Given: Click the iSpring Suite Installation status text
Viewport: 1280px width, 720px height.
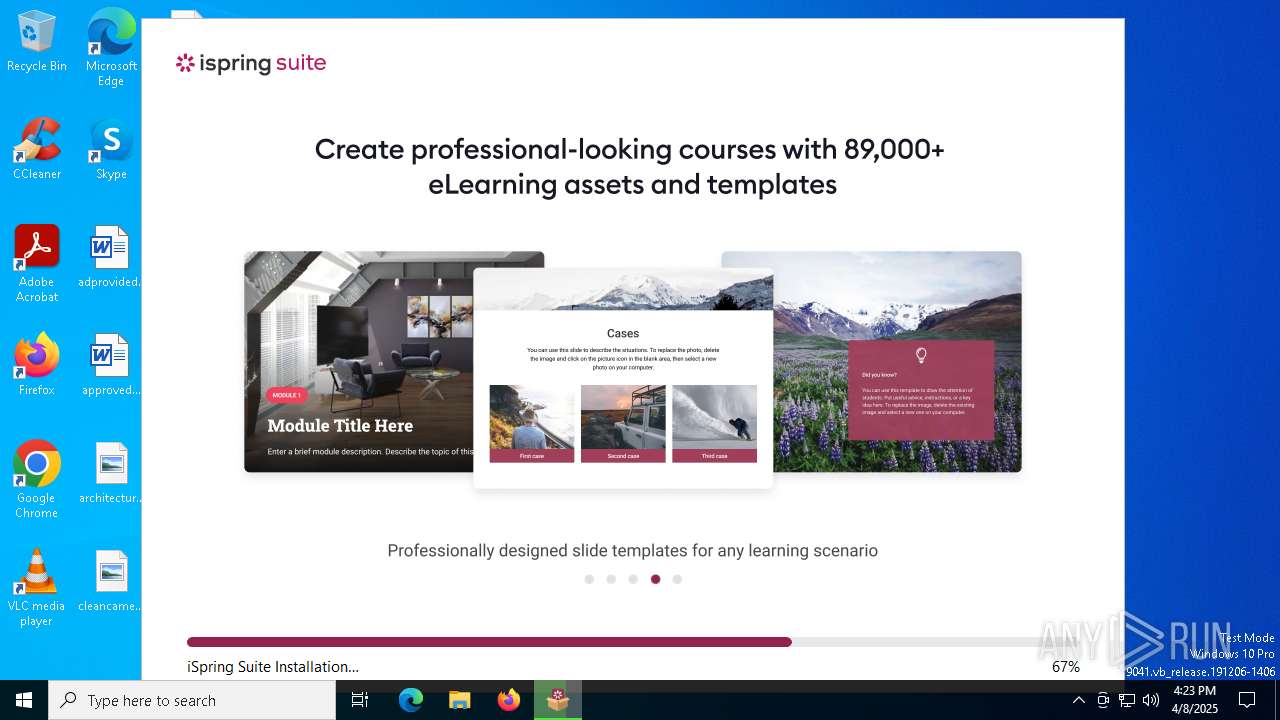Looking at the screenshot, I should pos(273,667).
